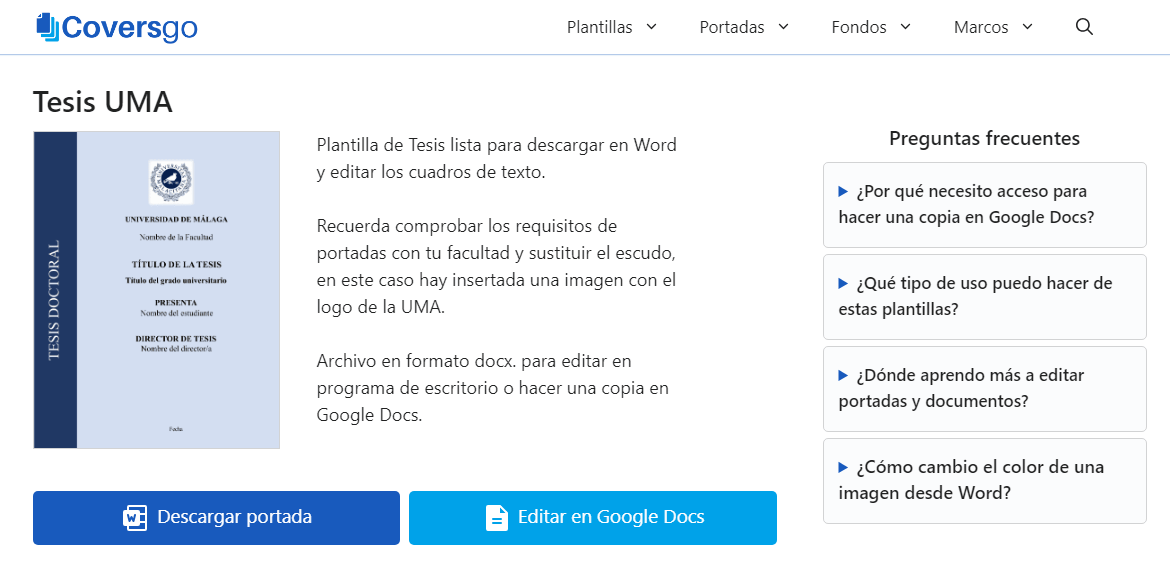
Task: Open the search magnifier icon
Action: coord(1084,28)
